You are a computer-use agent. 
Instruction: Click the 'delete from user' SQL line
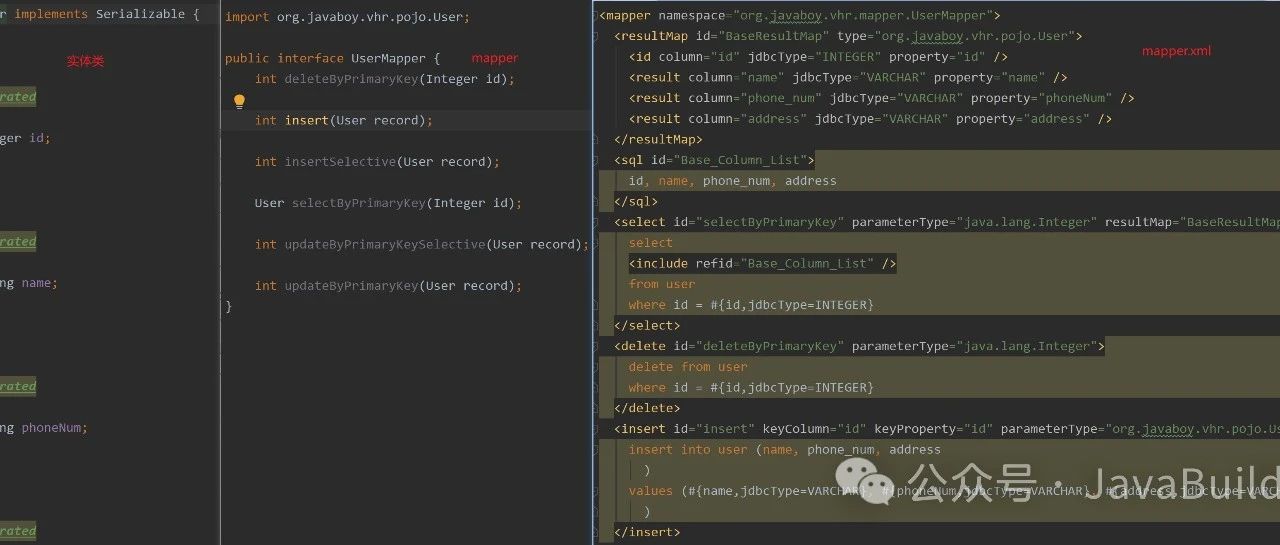pyautogui.click(x=688, y=368)
